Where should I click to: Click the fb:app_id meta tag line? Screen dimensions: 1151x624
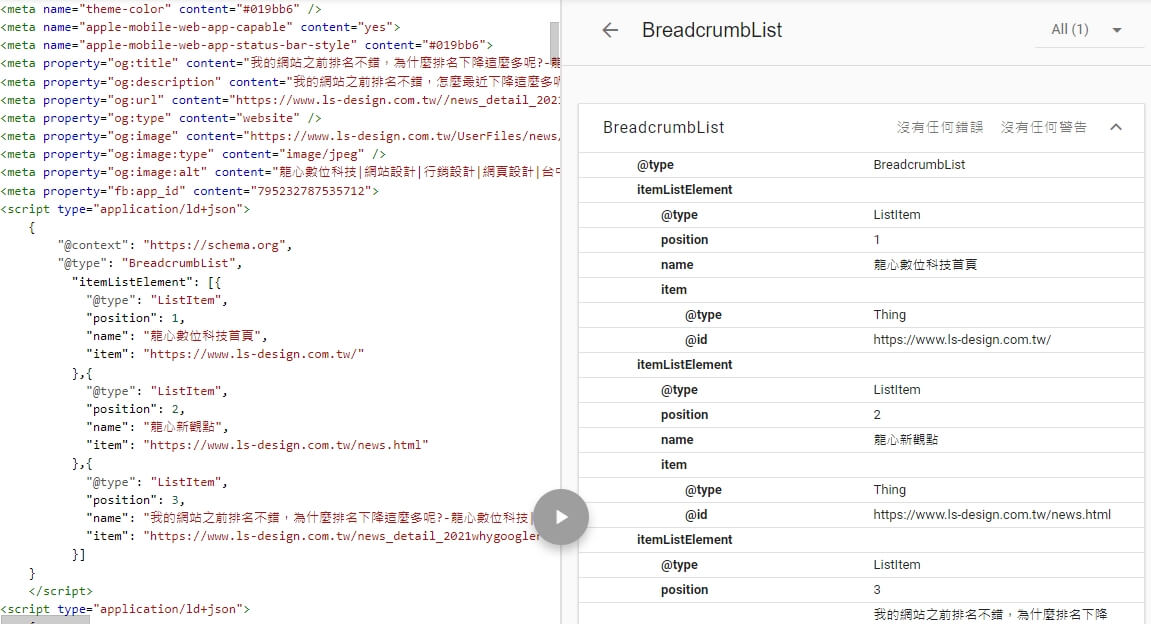(189, 191)
